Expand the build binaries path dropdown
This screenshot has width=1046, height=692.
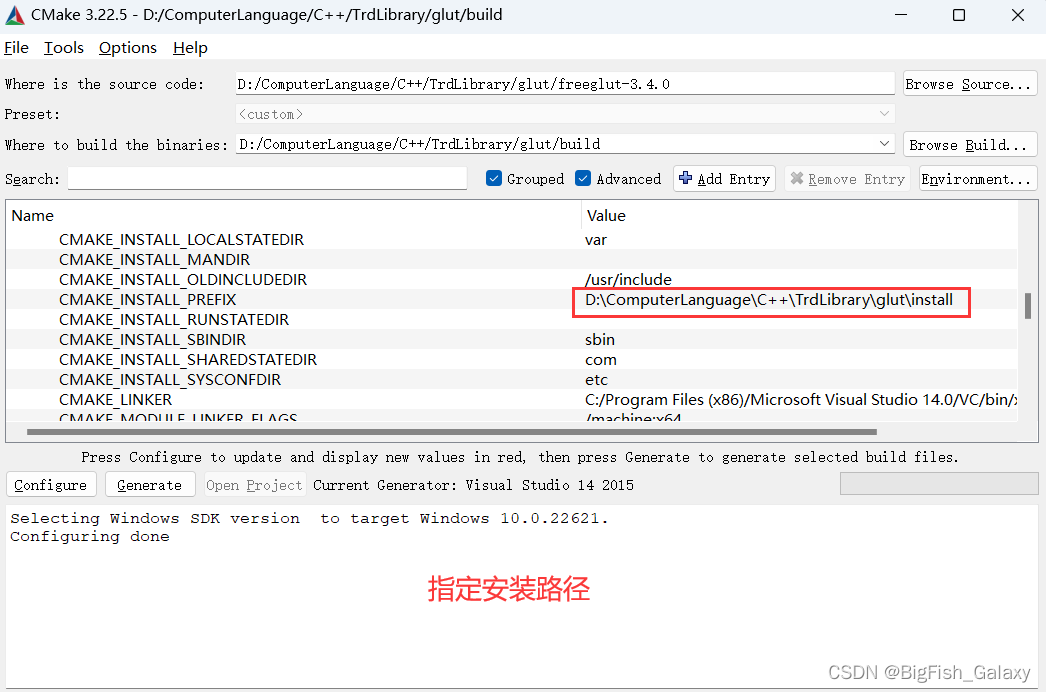tap(884, 143)
